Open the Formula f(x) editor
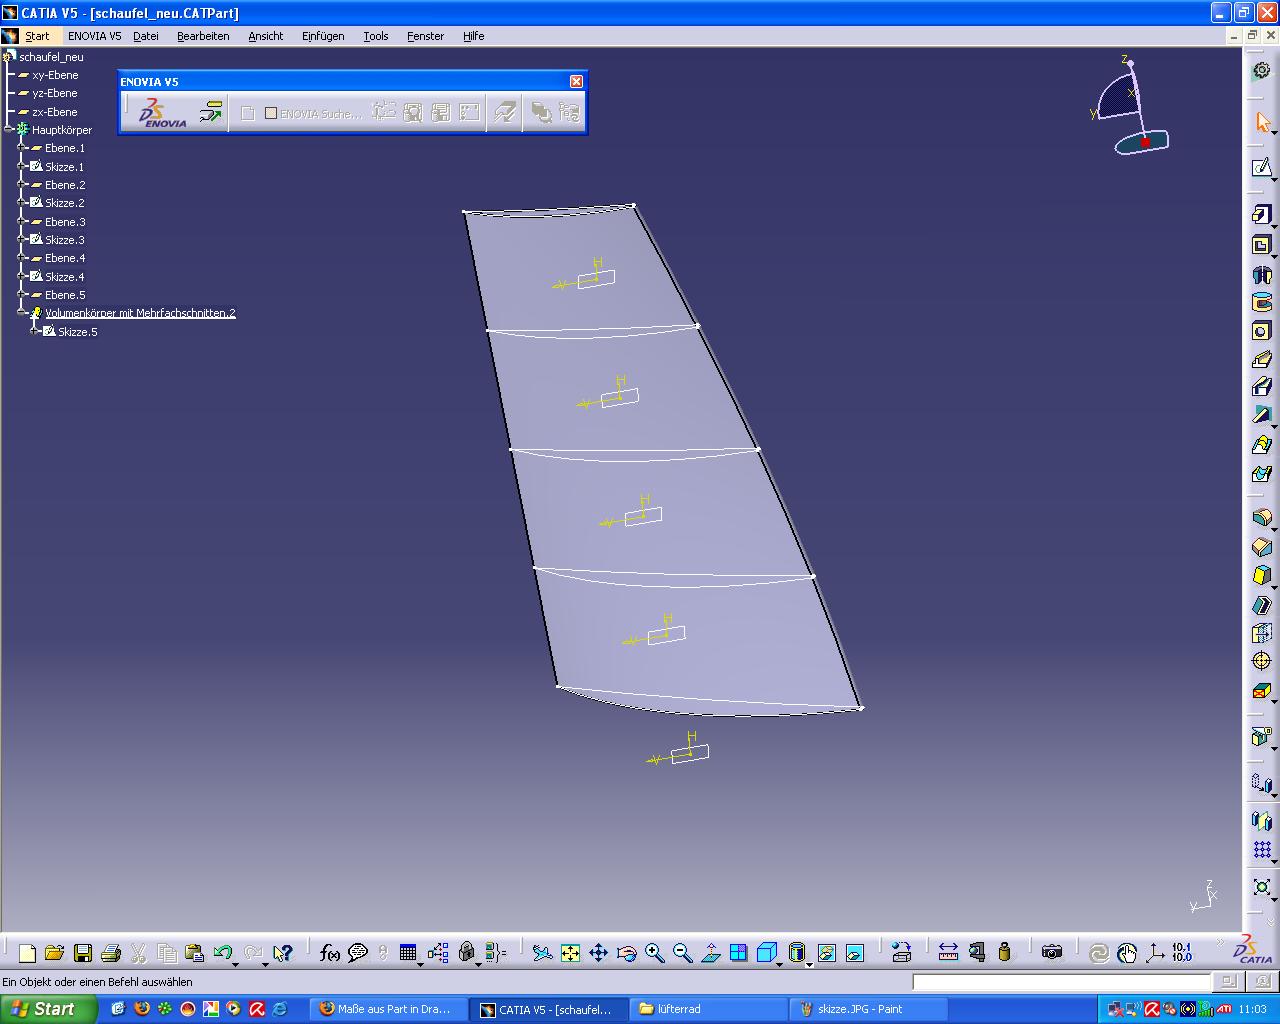Screen dimensions: 1280x1024 click(329, 953)
